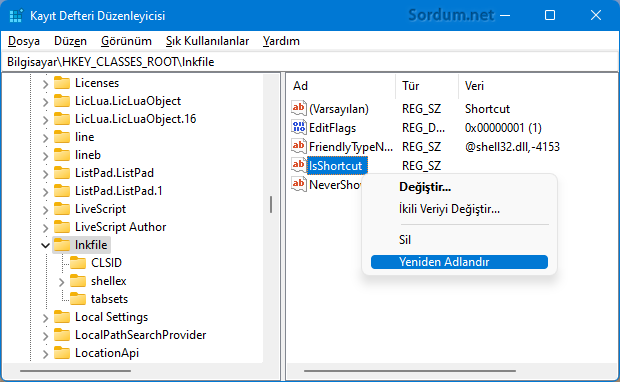Viewport: 620px width, 382px height.
Task: Expand the LicLua.LicLuaObject key
Action: pyautogui.click(x=45, y=102)
